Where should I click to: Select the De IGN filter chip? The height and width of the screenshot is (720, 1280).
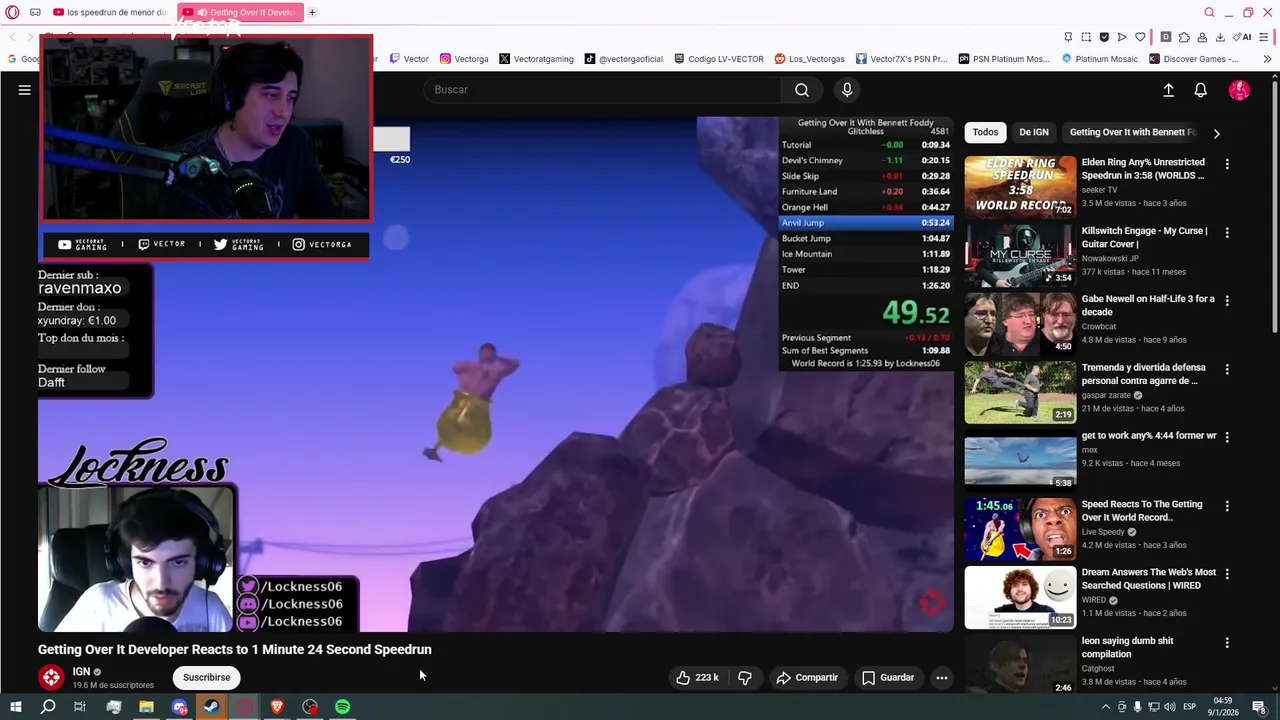(x=1034, y=132)
